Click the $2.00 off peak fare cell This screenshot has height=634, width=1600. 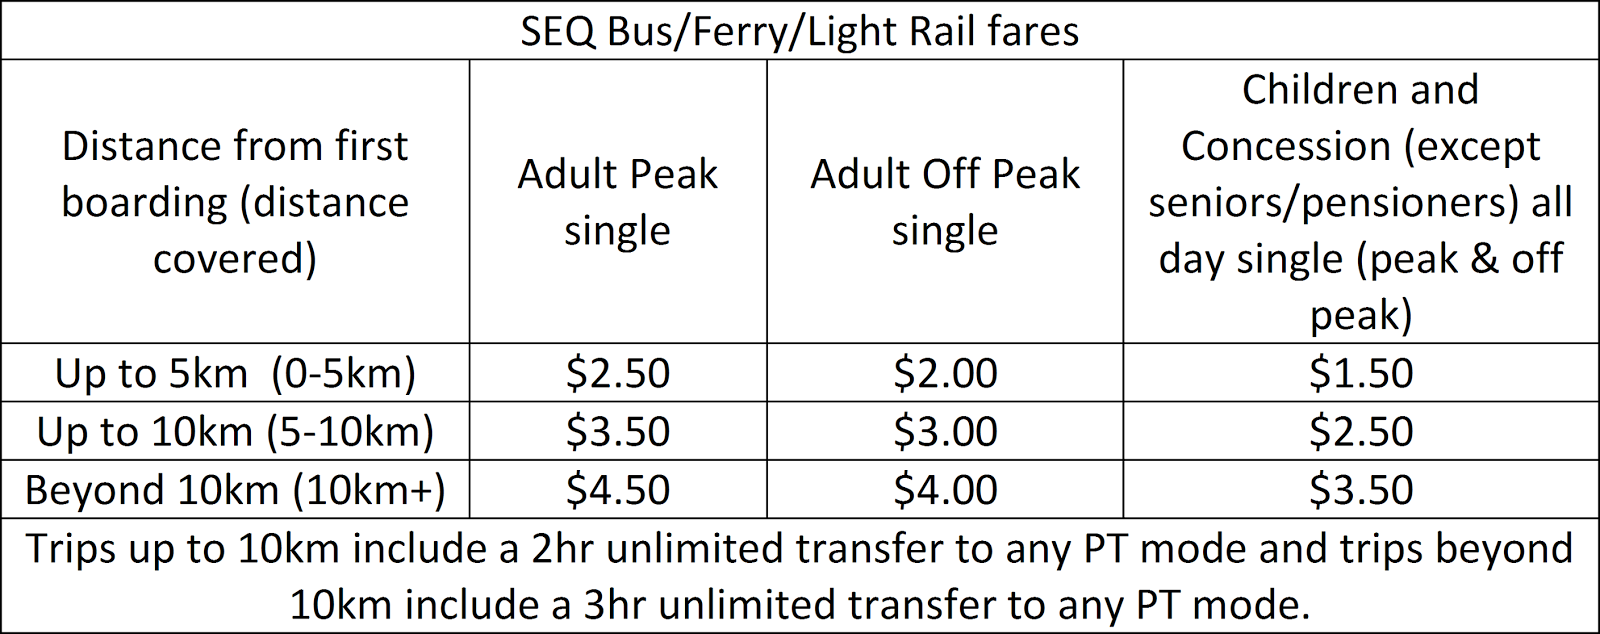(x=945, y=373)
